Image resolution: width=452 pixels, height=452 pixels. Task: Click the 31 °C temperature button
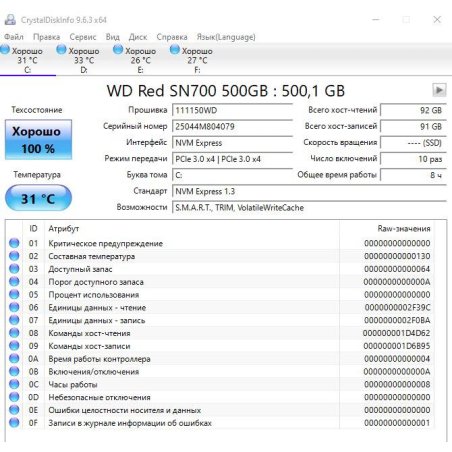pos(38,198)
